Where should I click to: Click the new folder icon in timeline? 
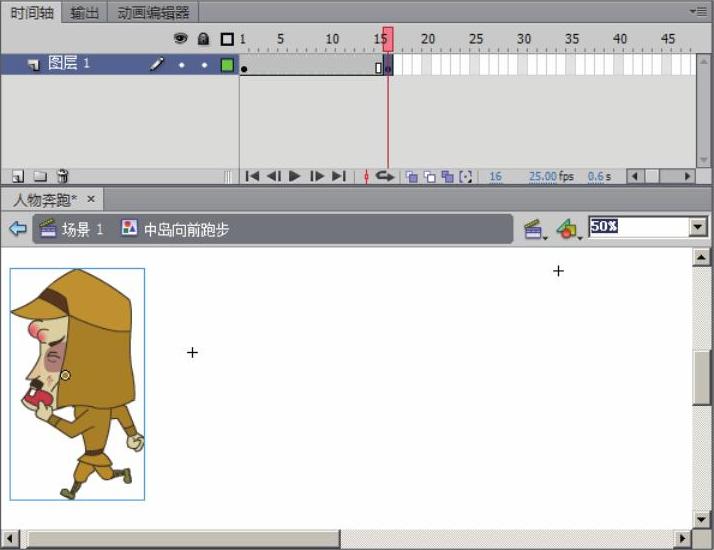tap(41, 176)
